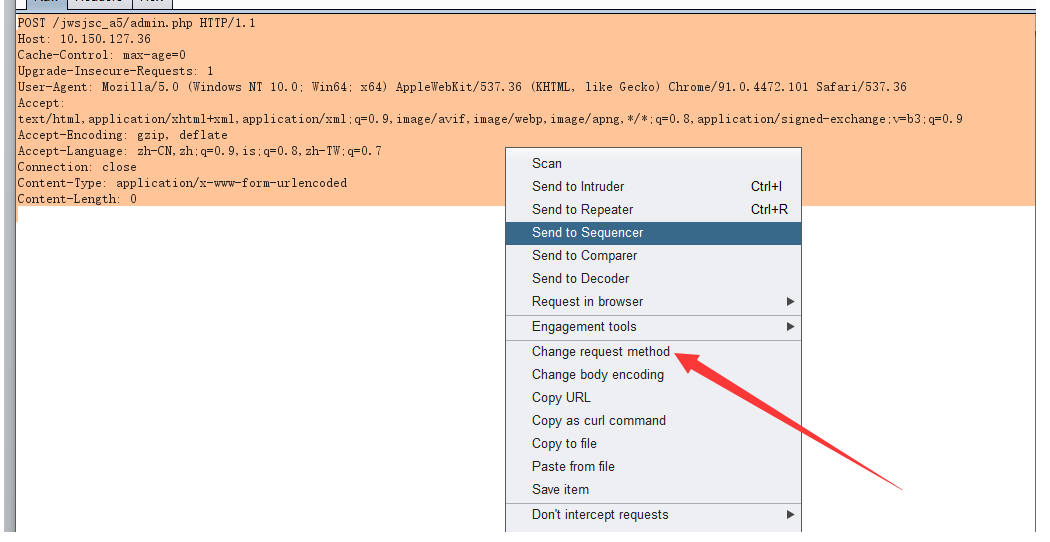Viewport: 1050px width, 542px height.
Task: Select Copy as curl command
Action: pyautogui.click(x=598, y=420)
